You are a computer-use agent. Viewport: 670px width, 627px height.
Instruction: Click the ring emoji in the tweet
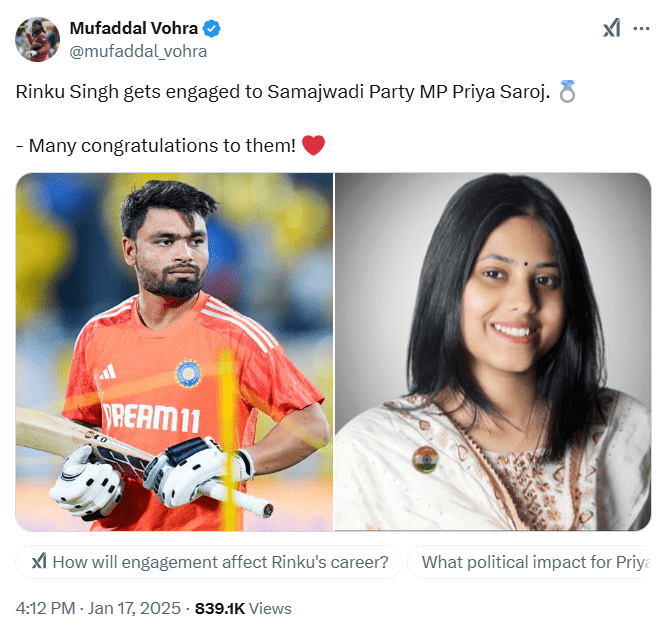click(568, 93)
